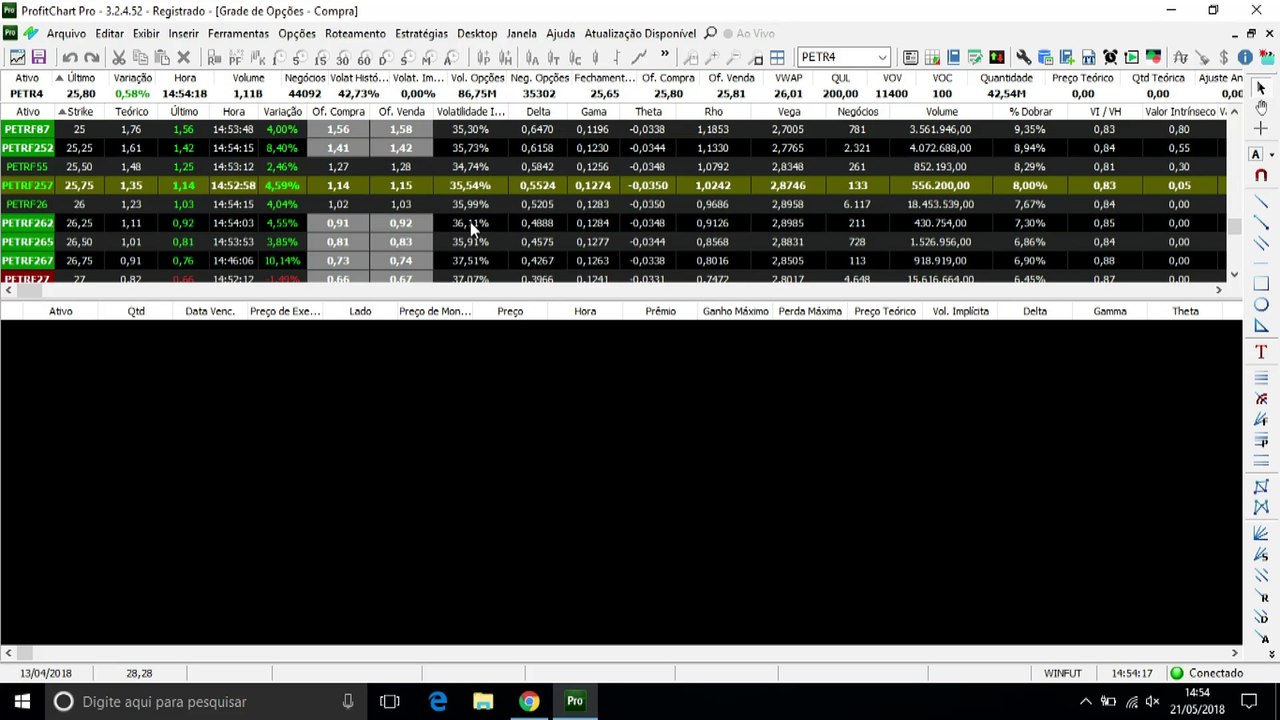The width and height of the screenshot is (1280, 720).
Task: Open the Roteamento menu
Action: [x=355, y=34]
